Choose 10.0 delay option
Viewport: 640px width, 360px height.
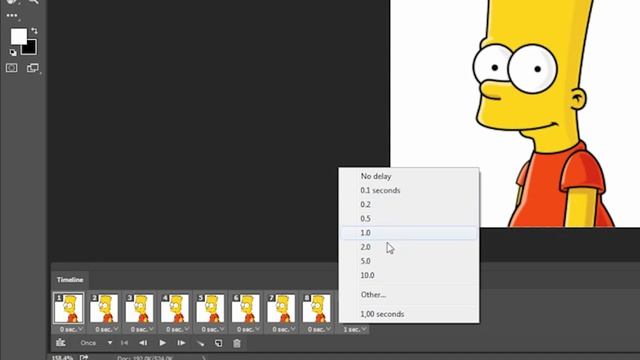[x=409, y=276]
